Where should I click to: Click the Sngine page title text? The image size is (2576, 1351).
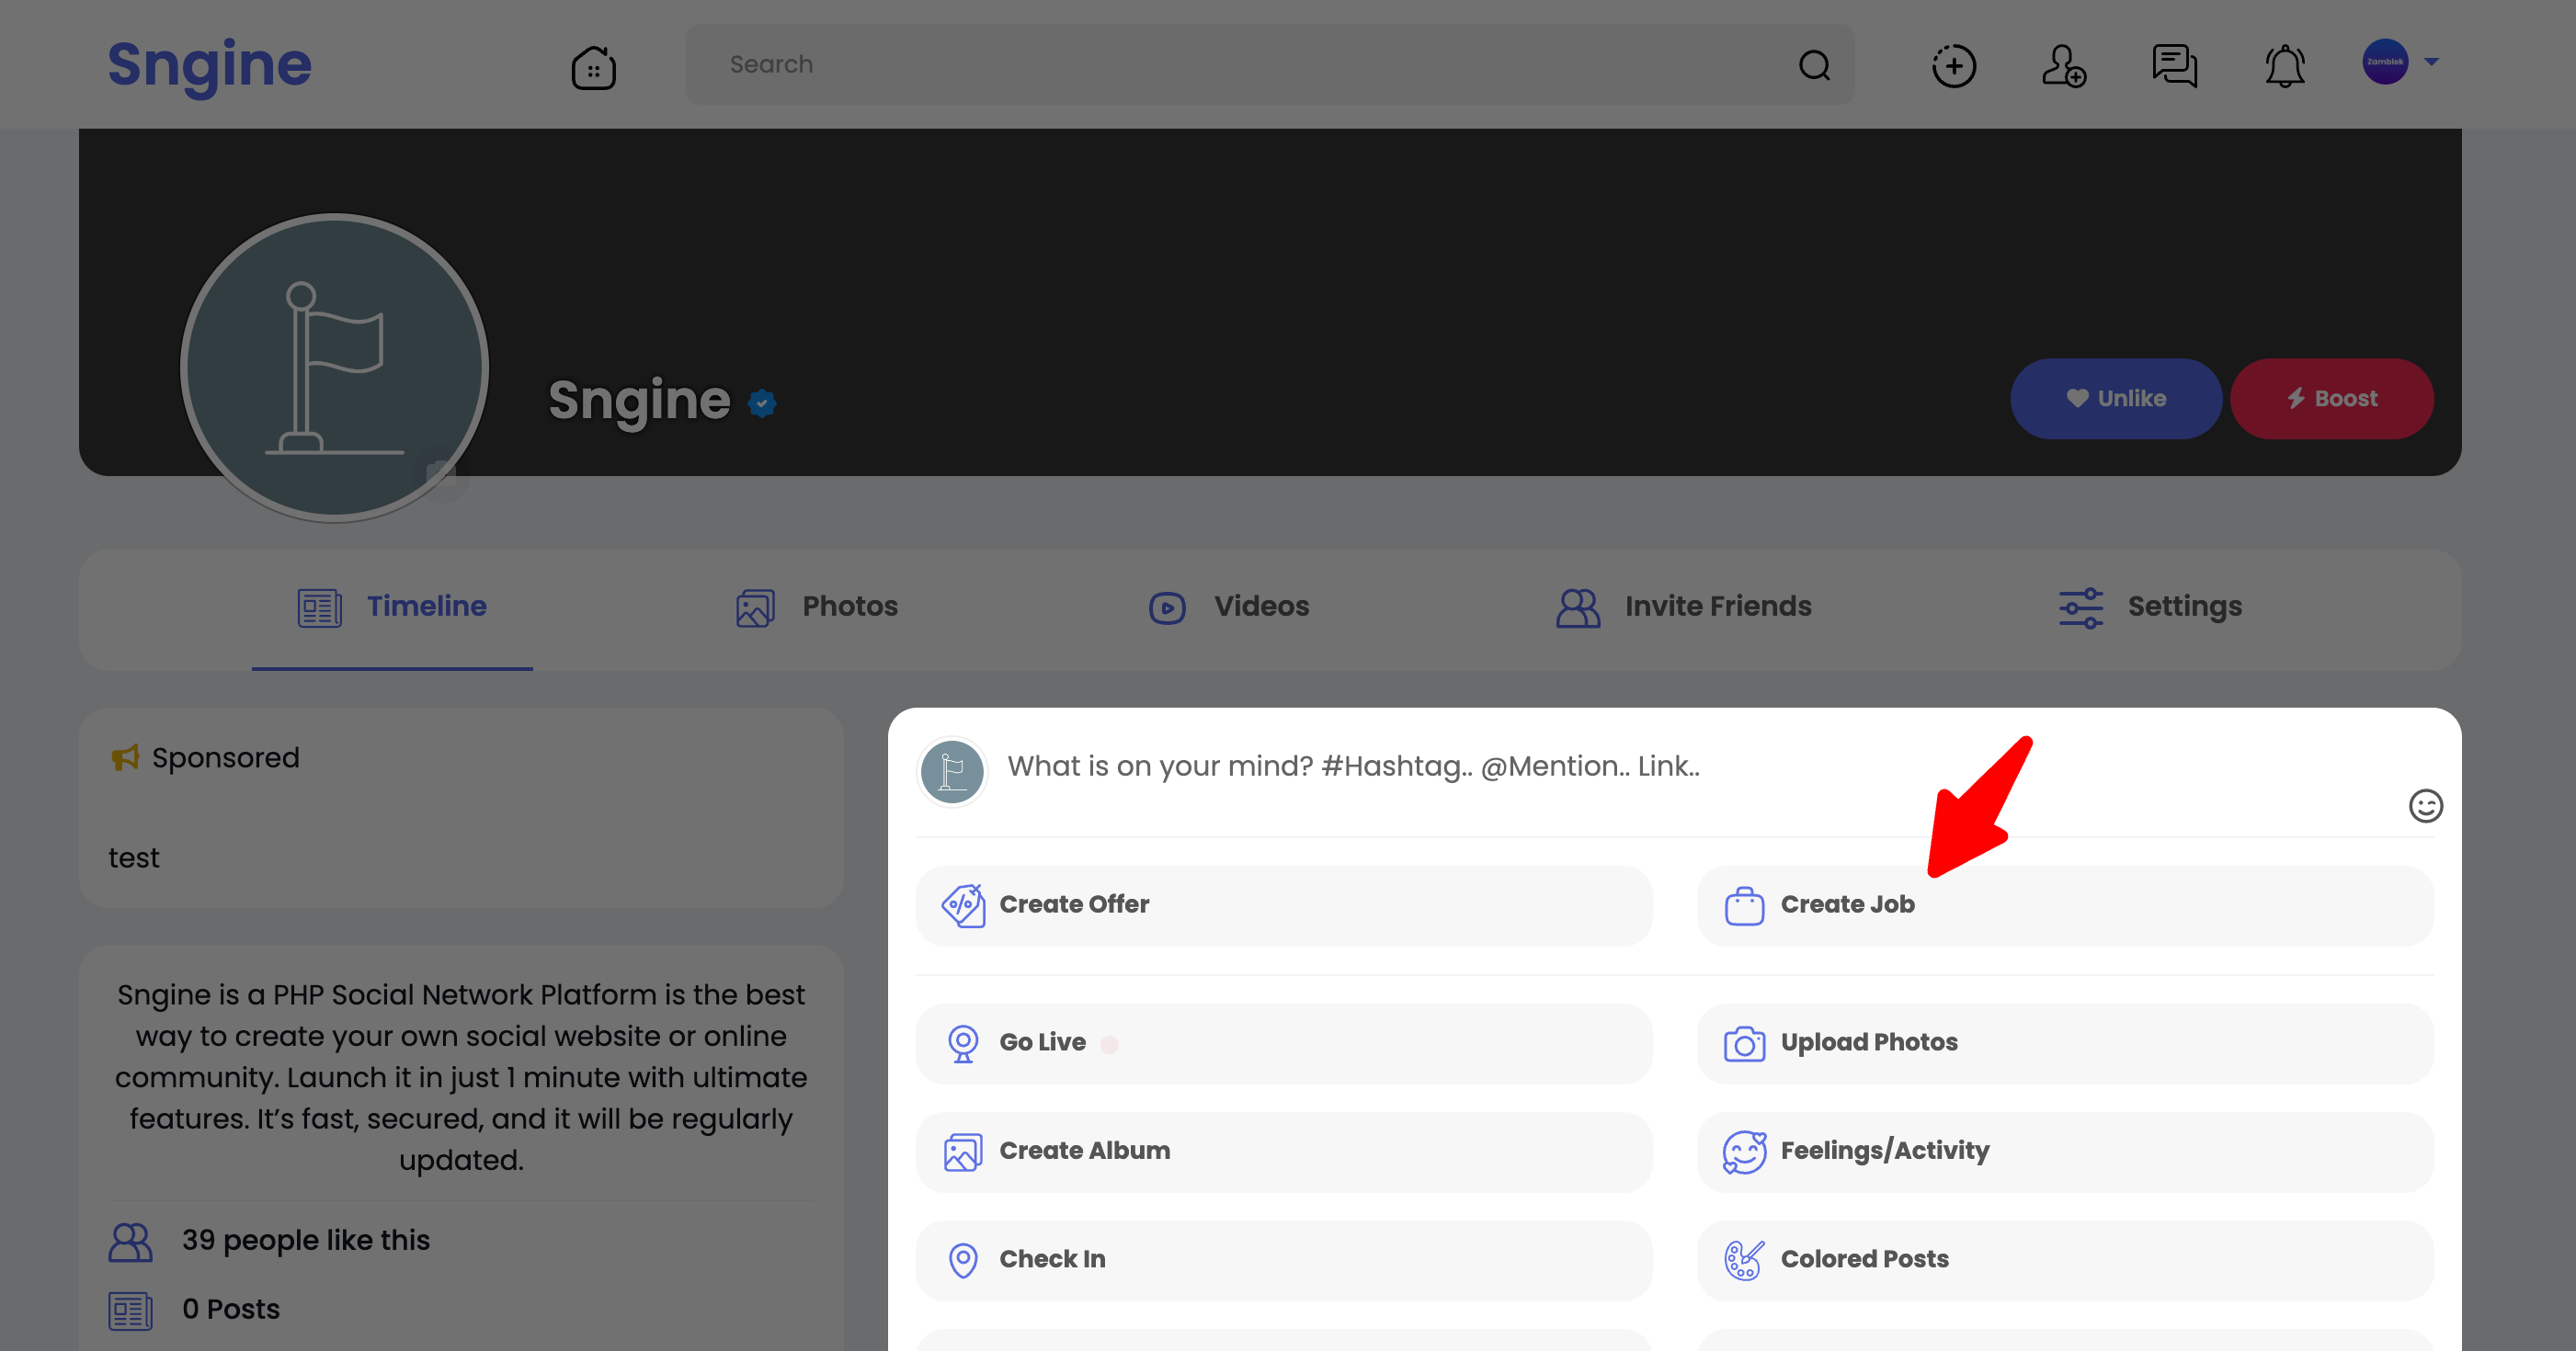coord(640,401)
